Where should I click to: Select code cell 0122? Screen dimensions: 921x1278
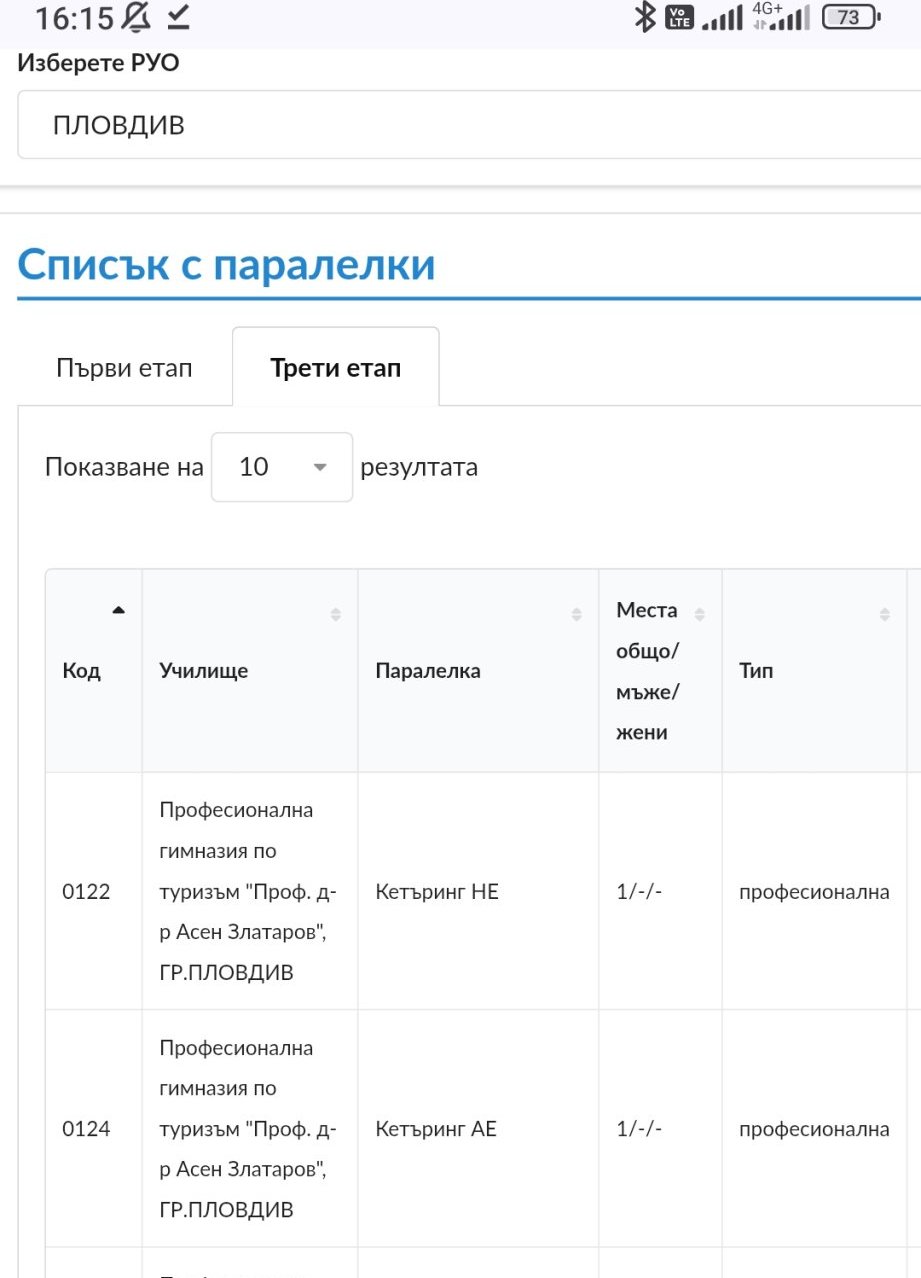[86, 892]
